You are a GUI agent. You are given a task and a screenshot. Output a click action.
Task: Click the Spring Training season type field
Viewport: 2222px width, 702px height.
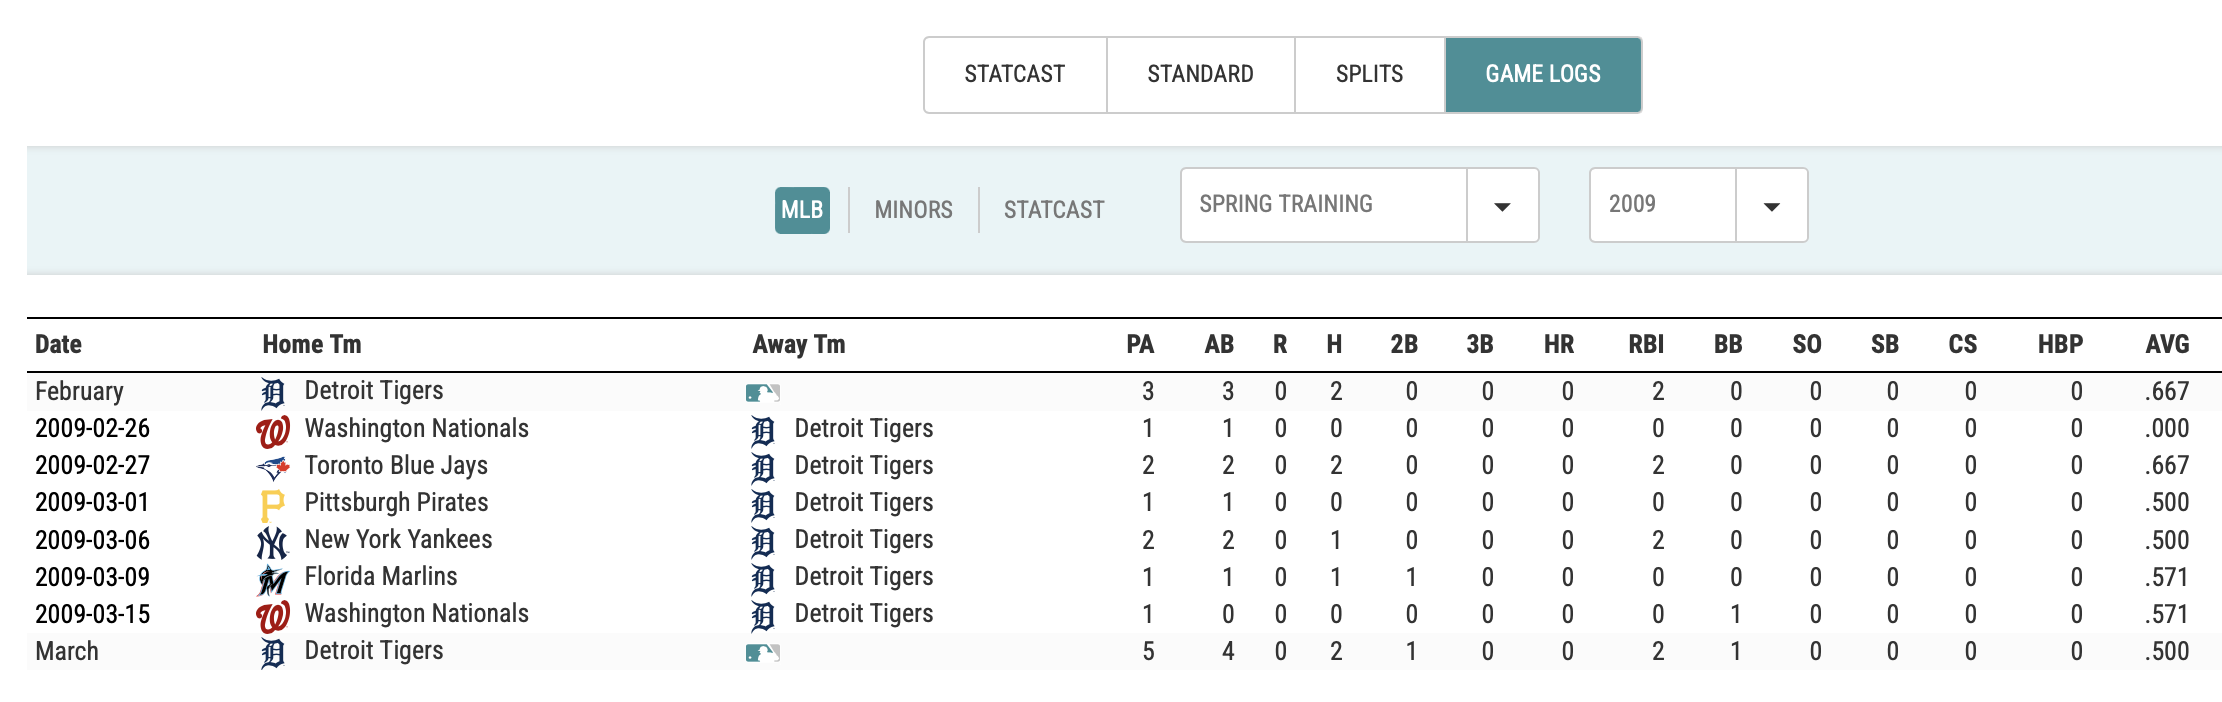tap(1322, 205)
